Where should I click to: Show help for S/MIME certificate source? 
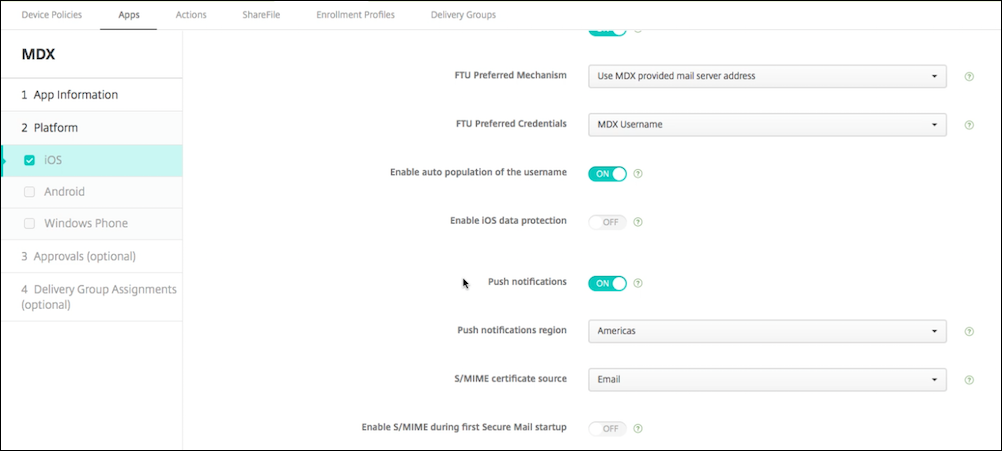click(969, 380)
